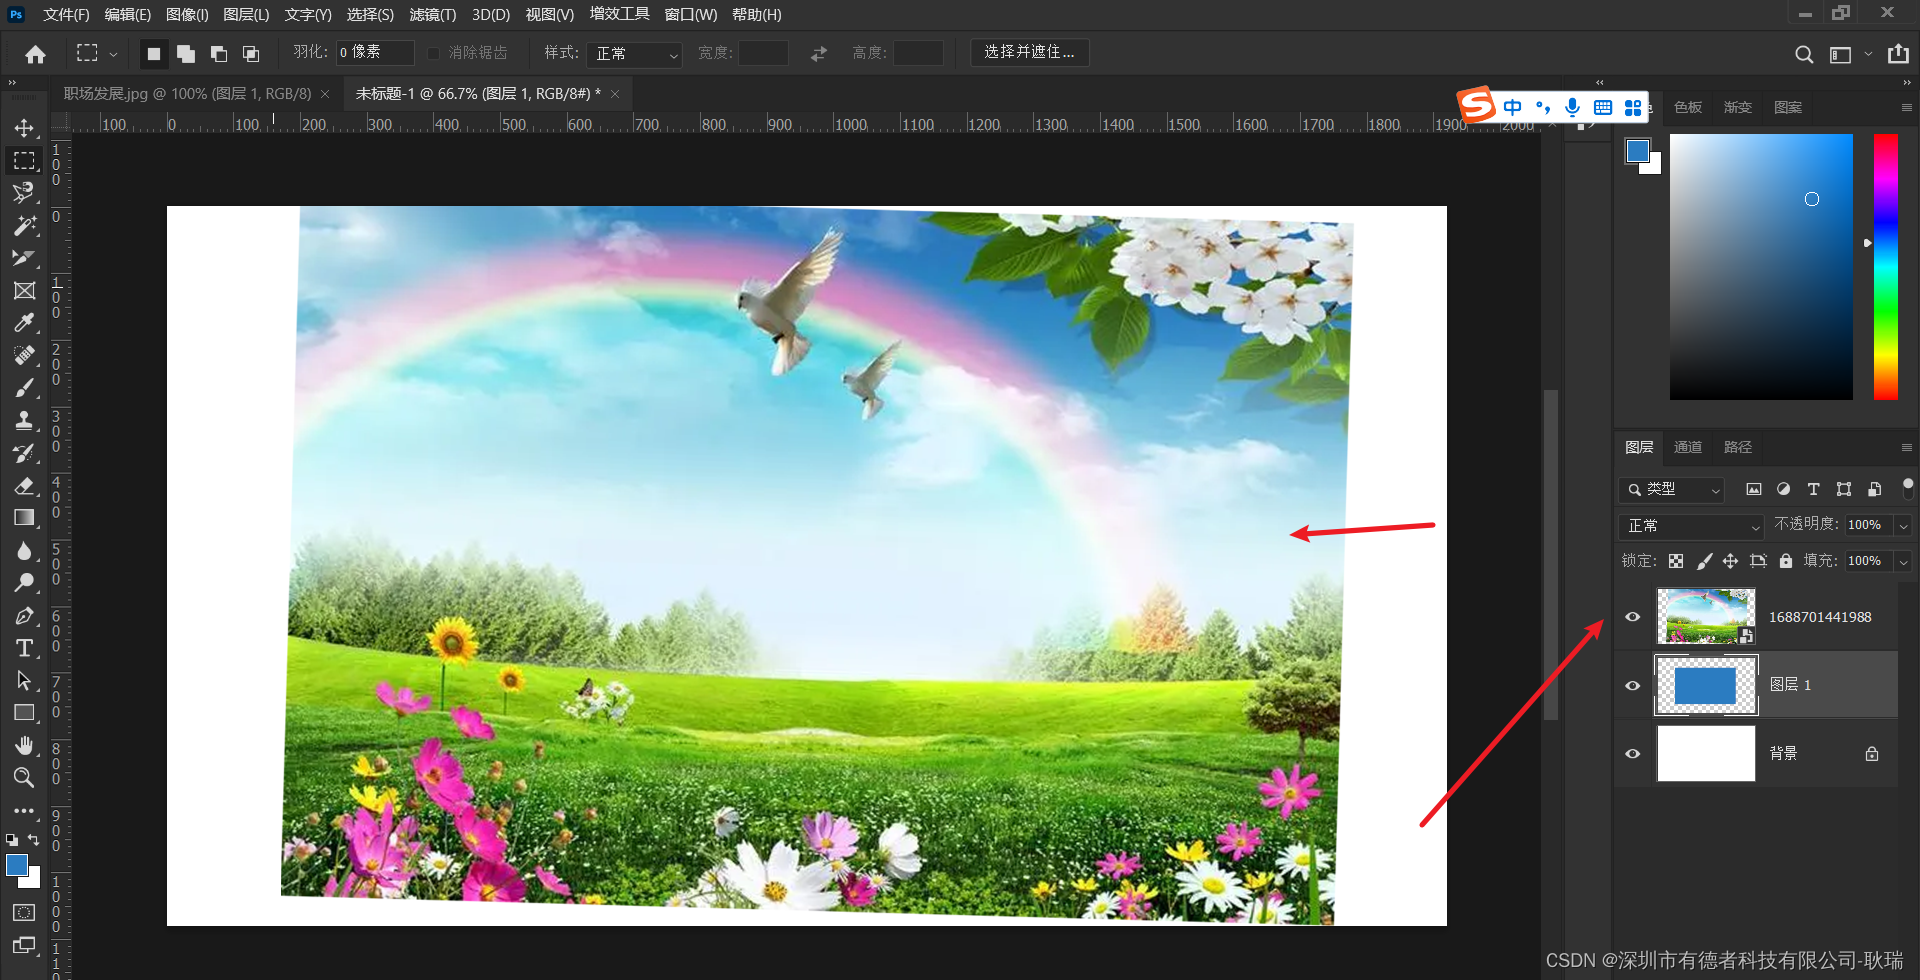1920x980 pixels.
Task: Switch to the 路径 paths tab
Action: [x=1738, y=447]
